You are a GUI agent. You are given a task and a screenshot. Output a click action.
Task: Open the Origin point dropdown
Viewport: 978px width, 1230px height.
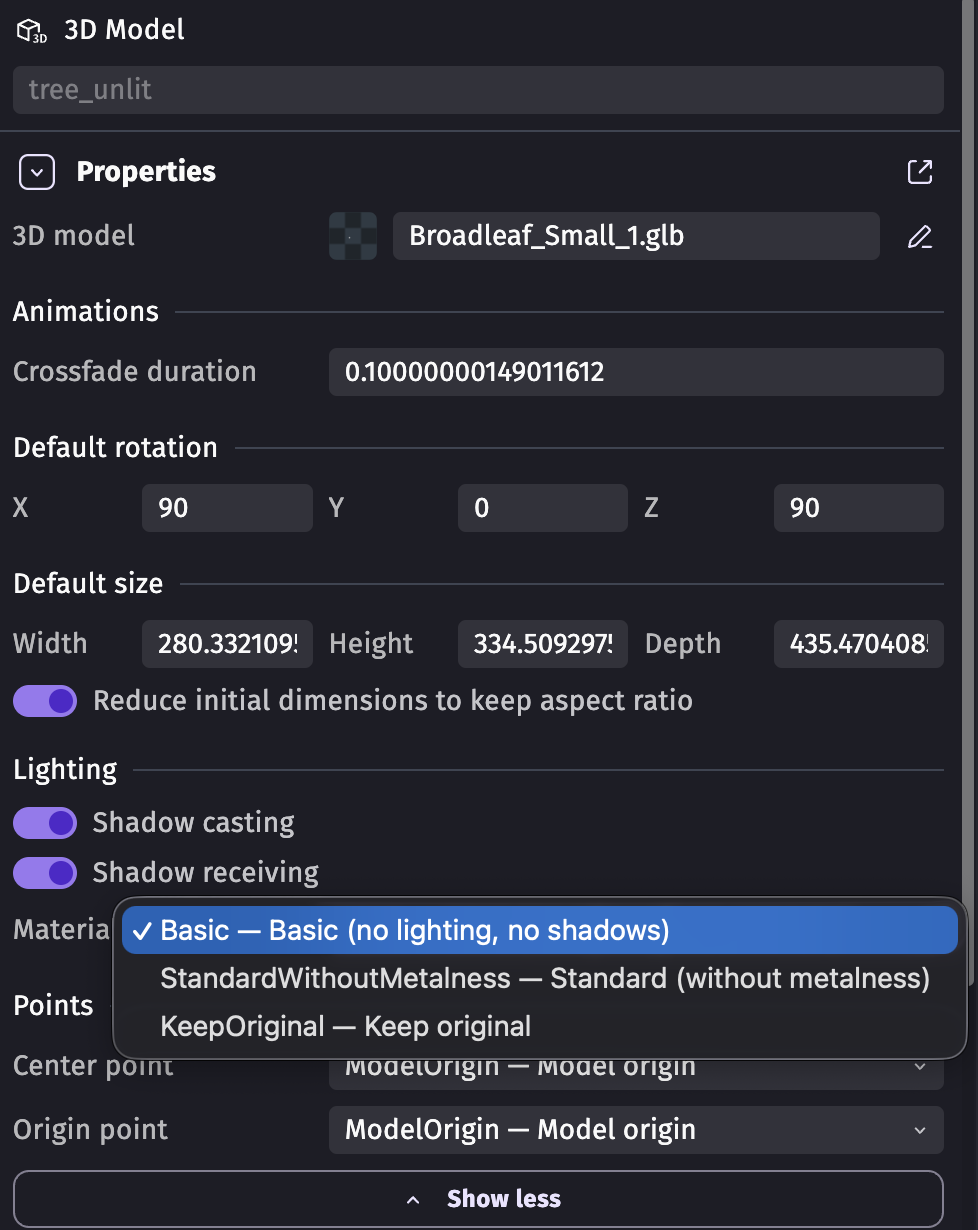[636, 1130]
